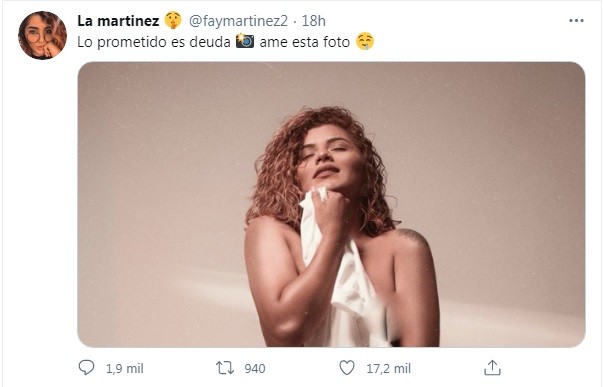
Task: Open the attached photo in full view
Action: 331,204
